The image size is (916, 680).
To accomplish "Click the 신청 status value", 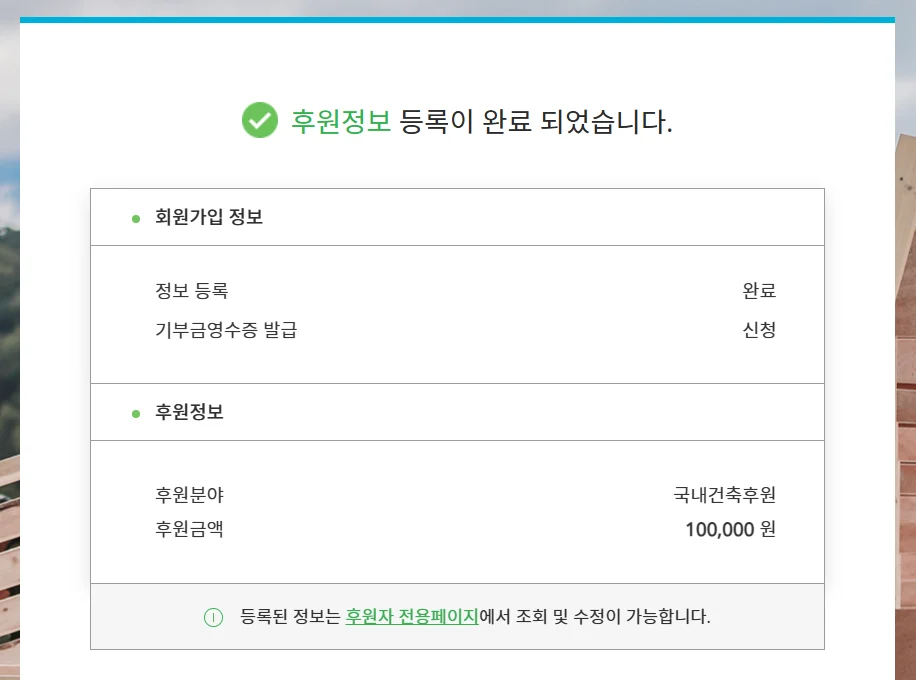I will pyautogui.click(x=759, y=329).
